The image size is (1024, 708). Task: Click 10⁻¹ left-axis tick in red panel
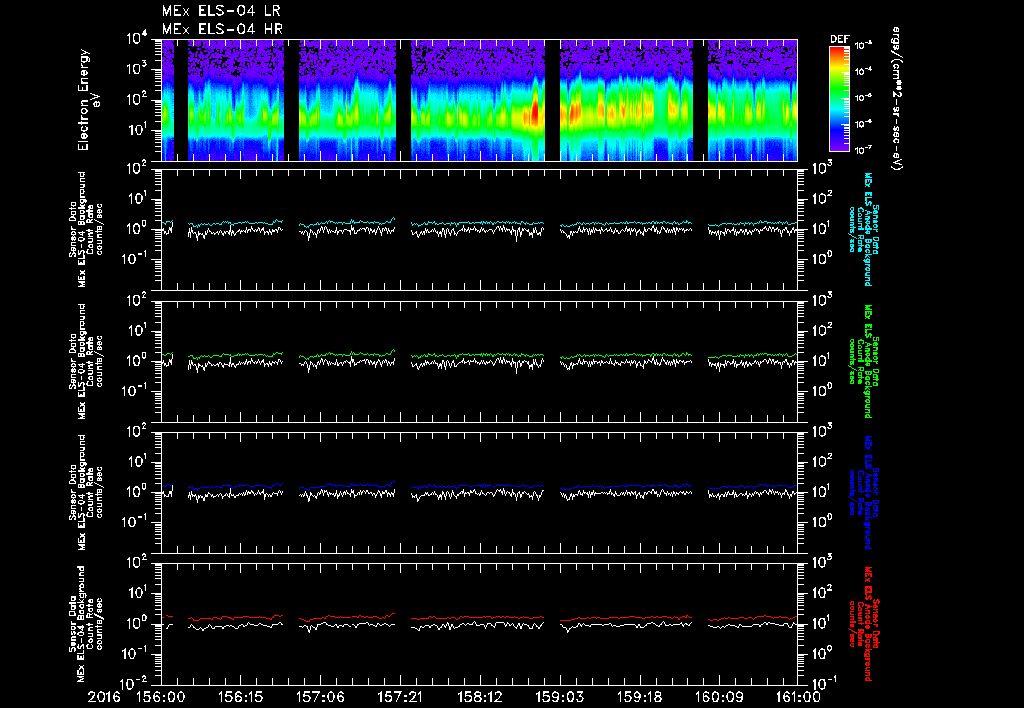tap(137, 654)
